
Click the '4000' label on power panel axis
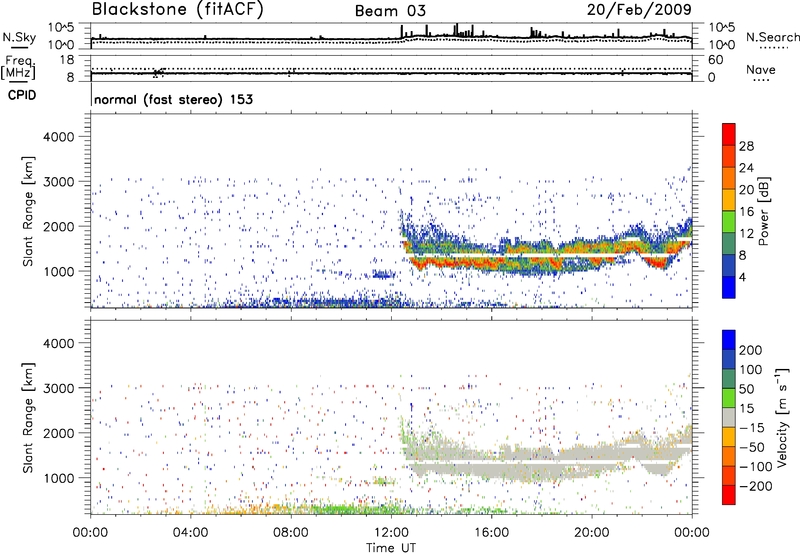click(x=59, y=137)
